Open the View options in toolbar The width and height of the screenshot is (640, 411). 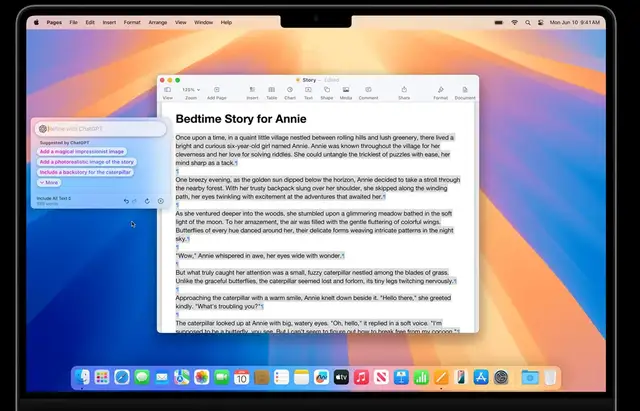pos(167,91)
